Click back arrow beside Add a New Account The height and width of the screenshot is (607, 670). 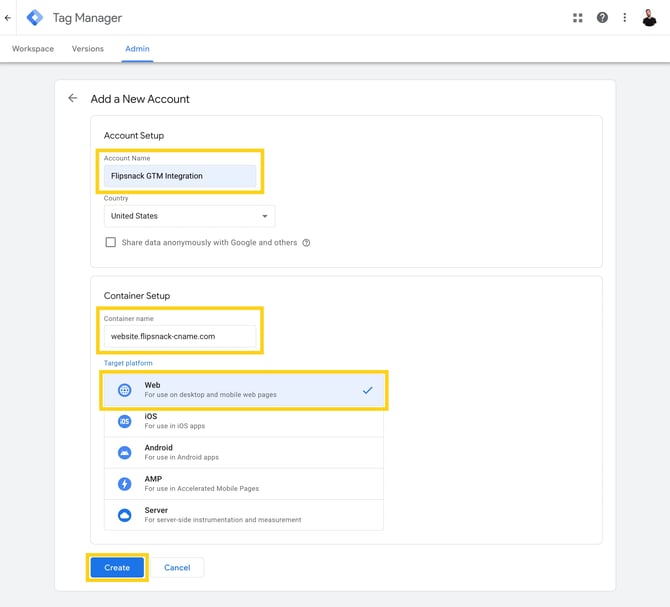pyautogui.click(x=72, y=99)
